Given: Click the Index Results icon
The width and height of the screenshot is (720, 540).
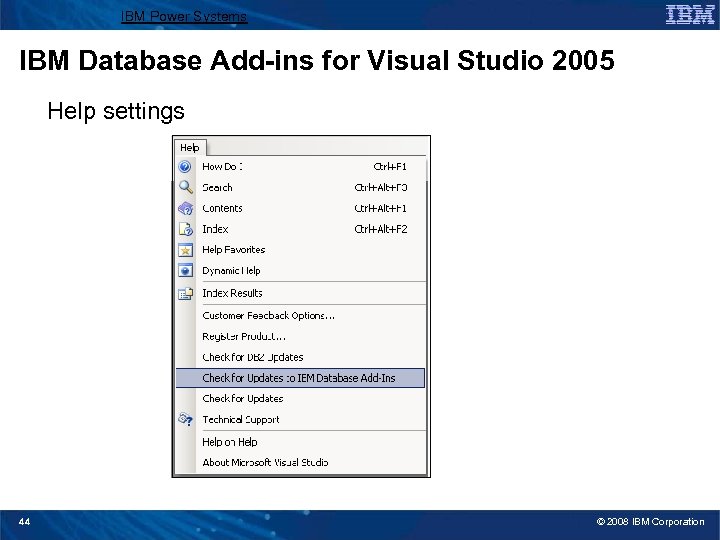Looking at the screenshot, I should pos(186,293).
